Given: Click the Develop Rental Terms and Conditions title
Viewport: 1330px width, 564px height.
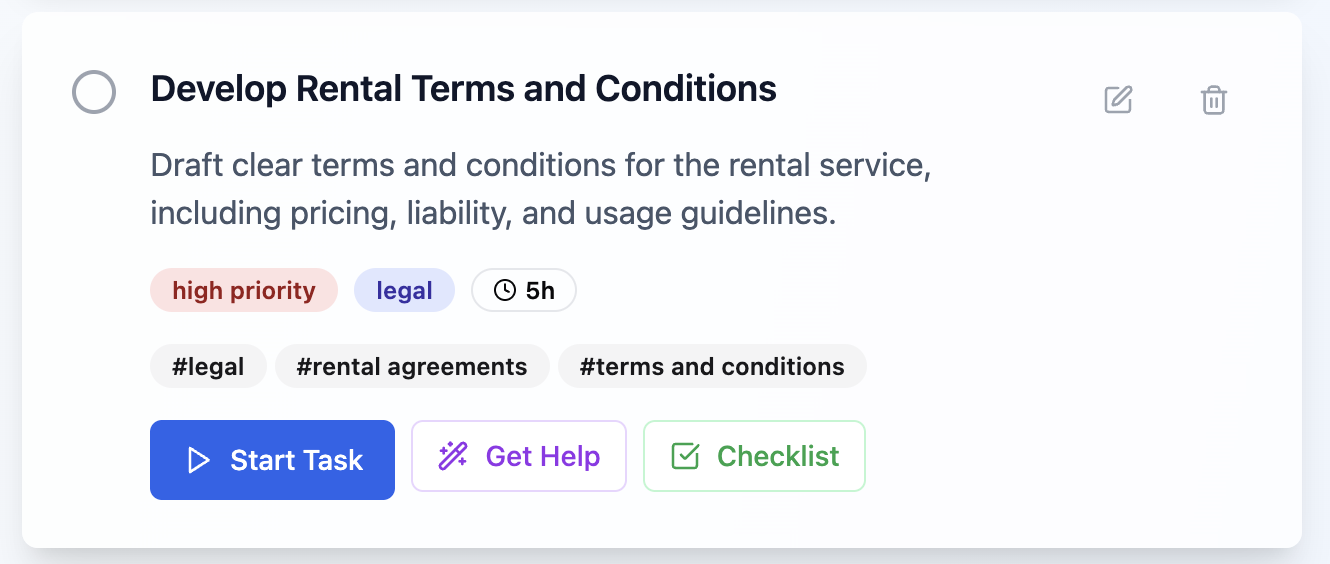Looking at the screenshot, I should pyautogui.click(x=463, y=89).
